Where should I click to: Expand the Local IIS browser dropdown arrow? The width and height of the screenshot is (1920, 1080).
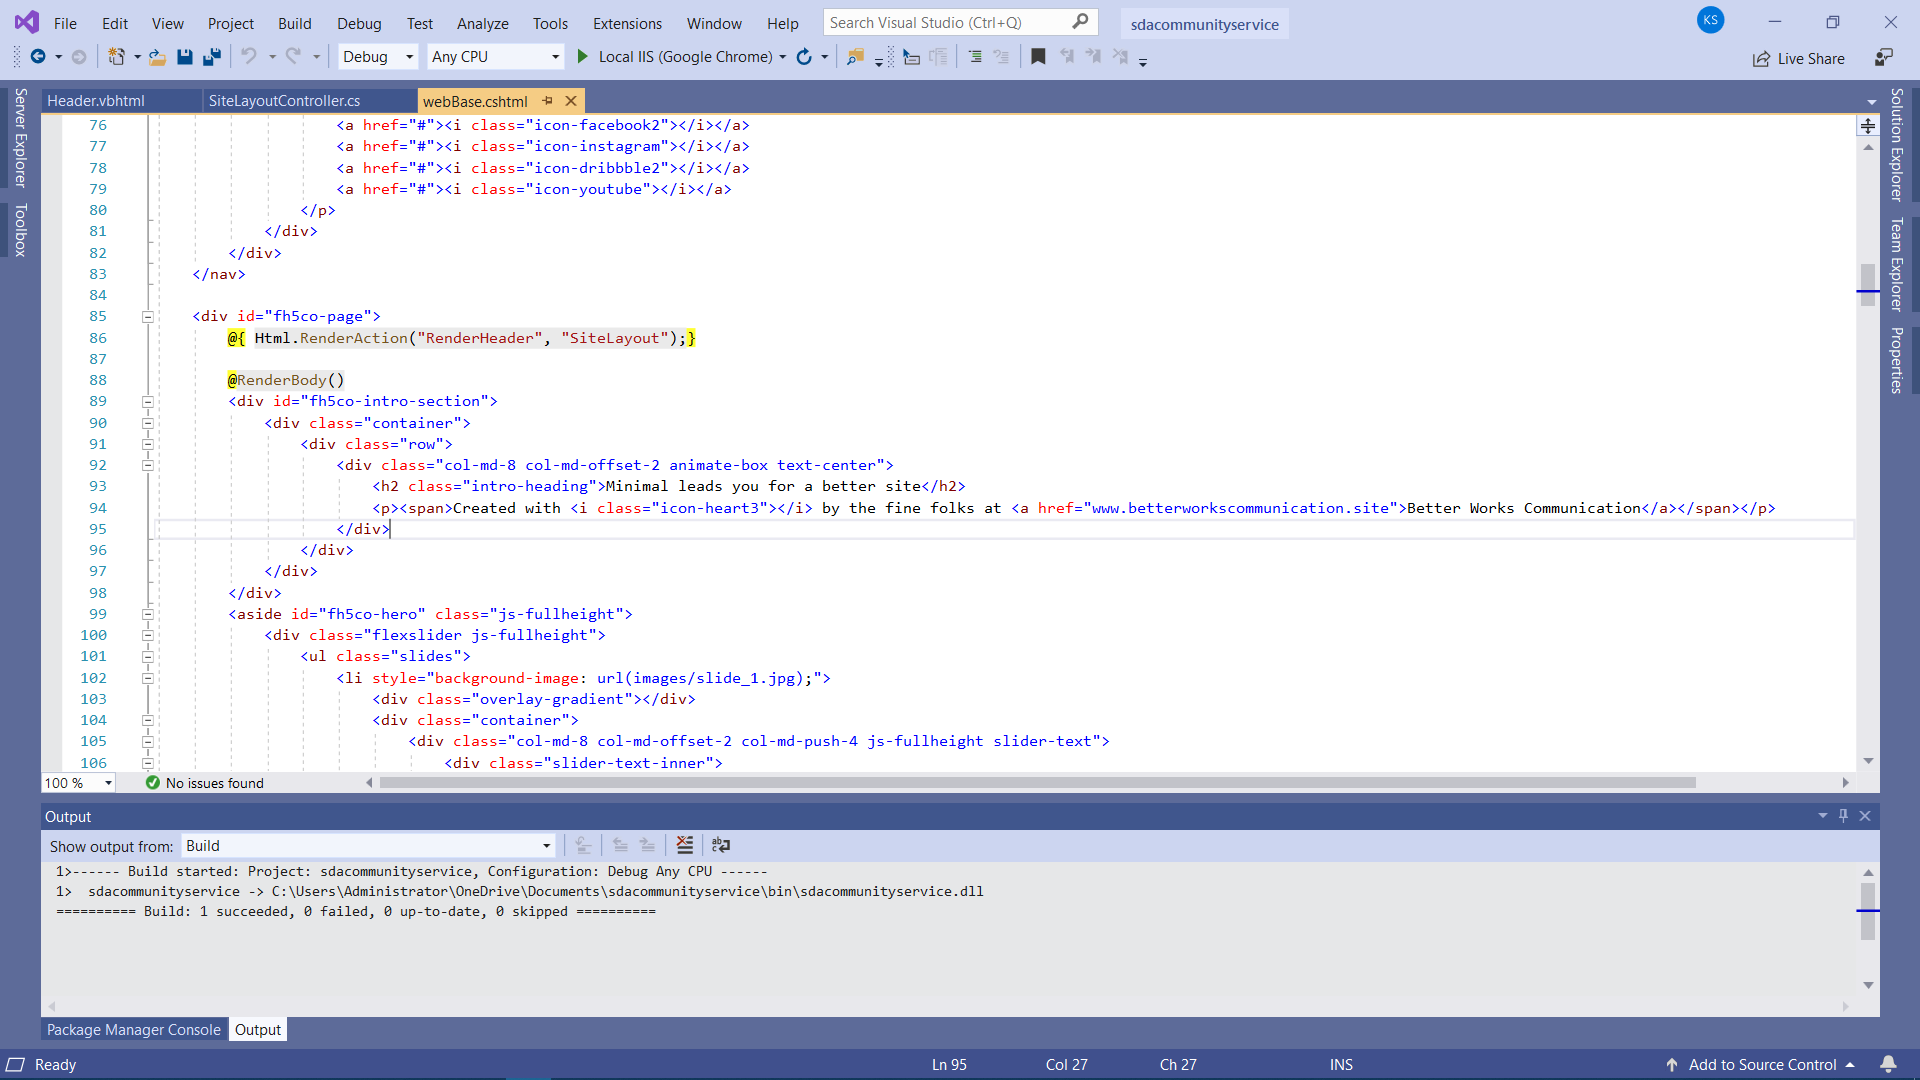click(783, 57)
